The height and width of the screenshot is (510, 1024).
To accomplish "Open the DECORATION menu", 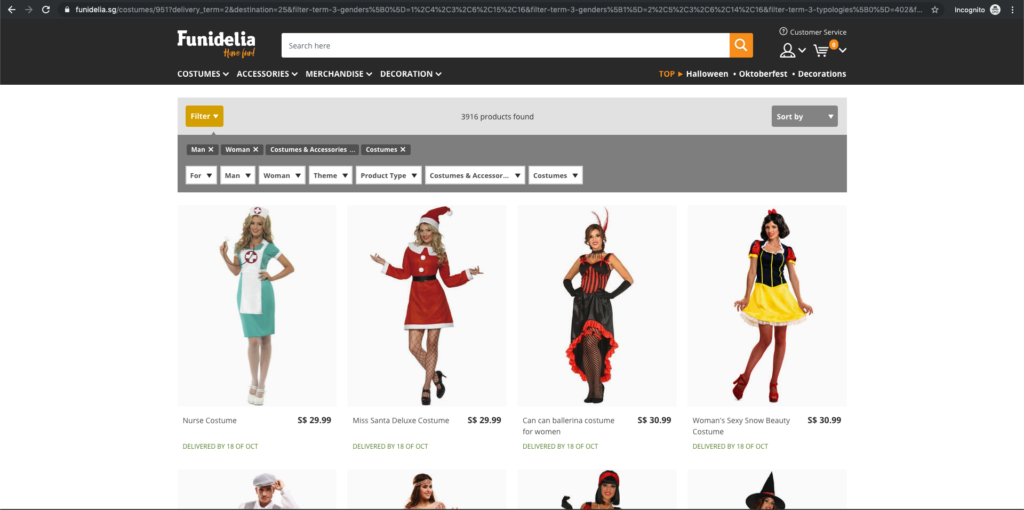I will 411,74.
